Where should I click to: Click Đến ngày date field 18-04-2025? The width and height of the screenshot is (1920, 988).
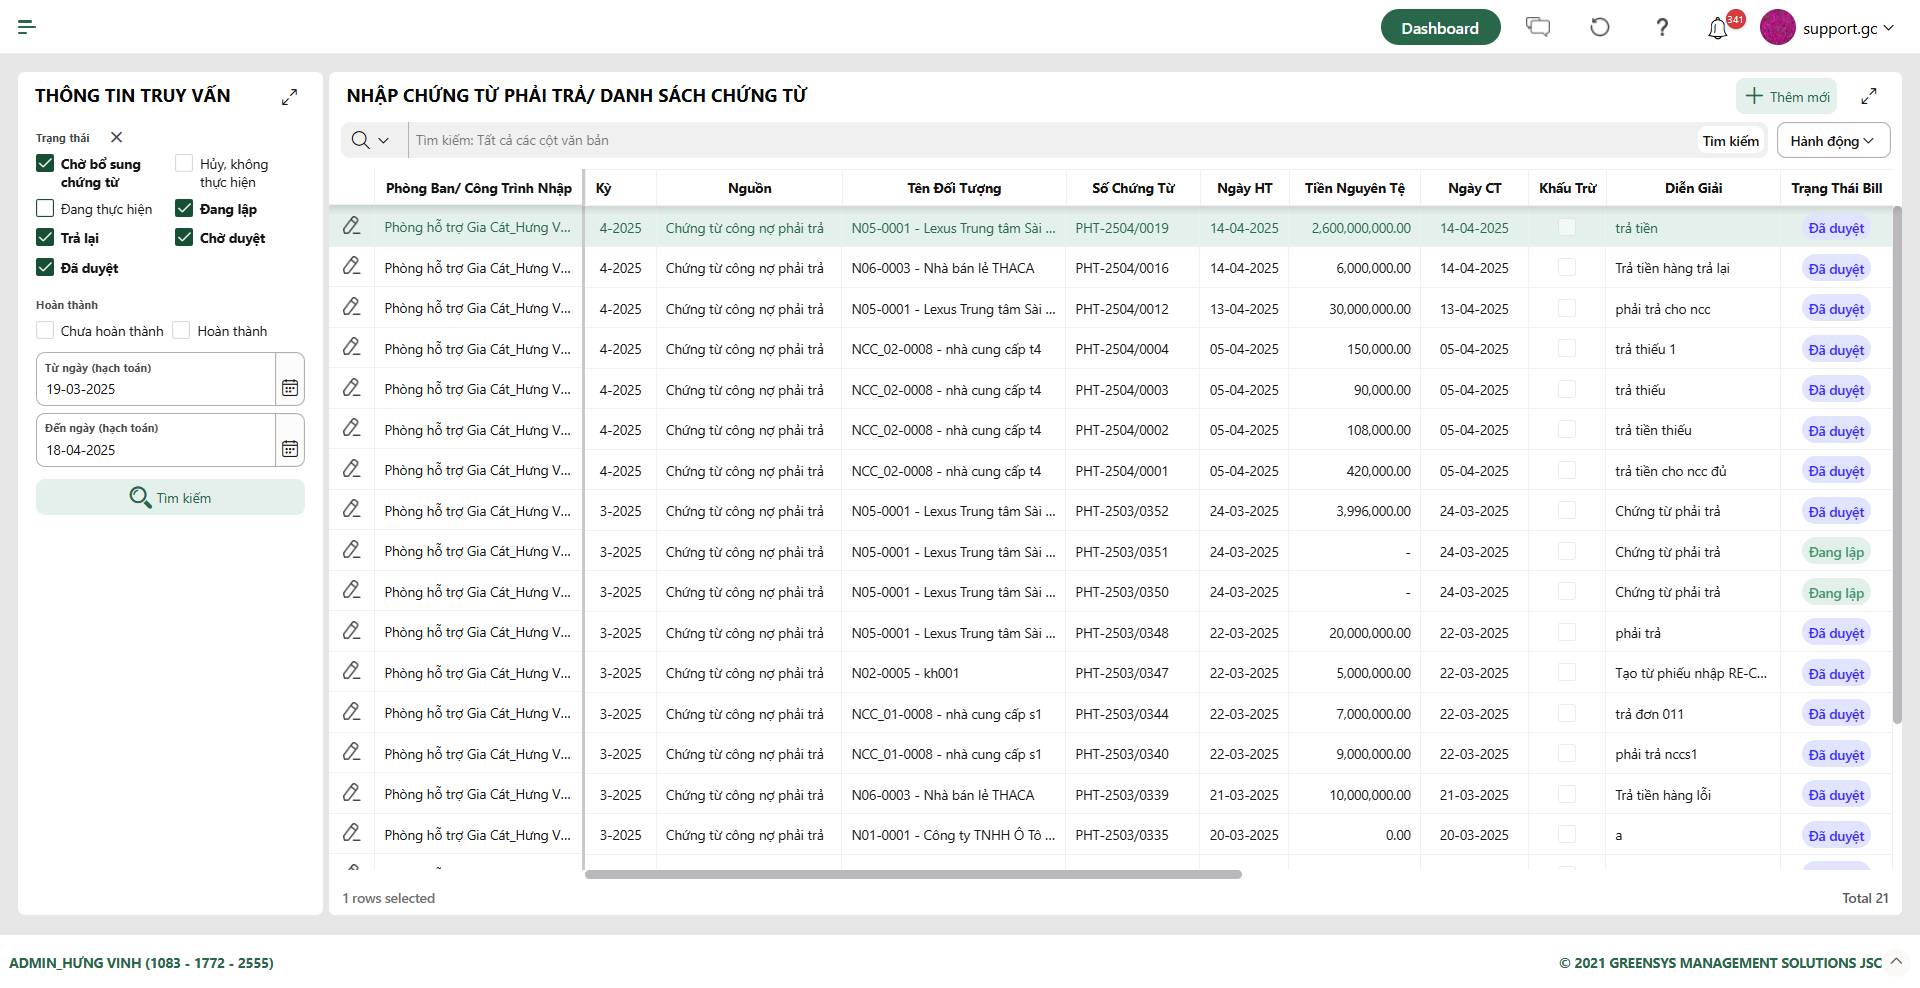156,440
